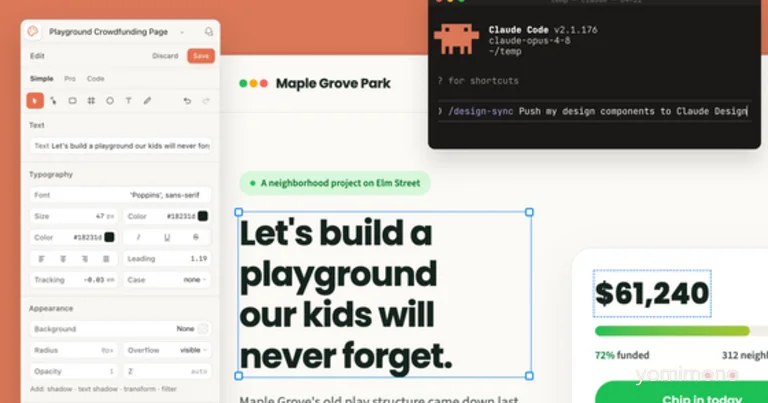
Task: Click the Maple Grove Park title
Action: [x=333, y=83]
